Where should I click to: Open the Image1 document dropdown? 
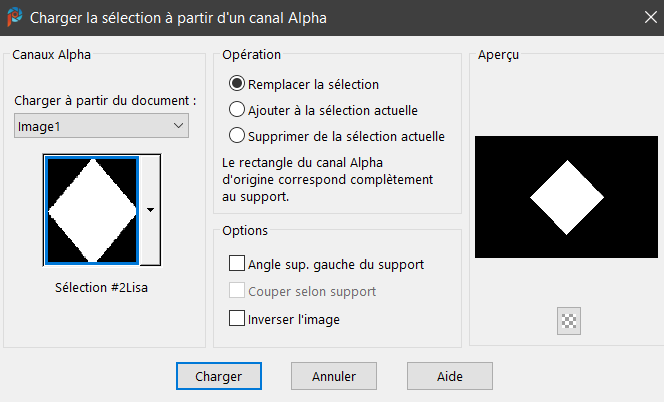click(x=102, y=126)
